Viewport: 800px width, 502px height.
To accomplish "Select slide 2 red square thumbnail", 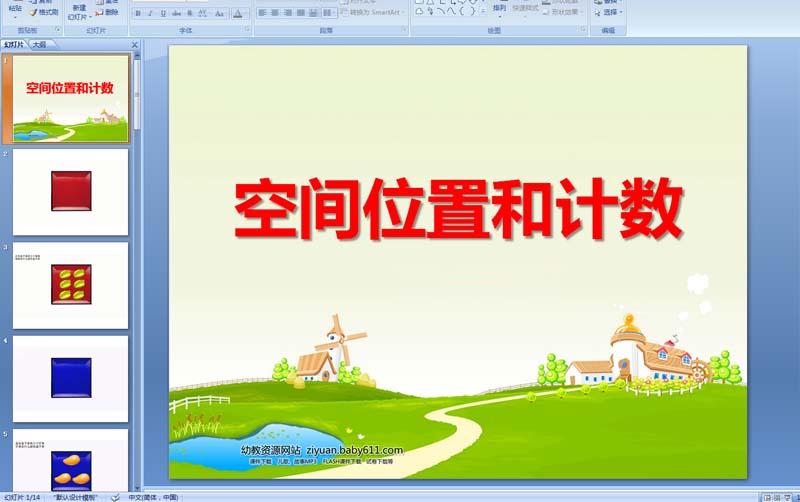I will (70, 192).
